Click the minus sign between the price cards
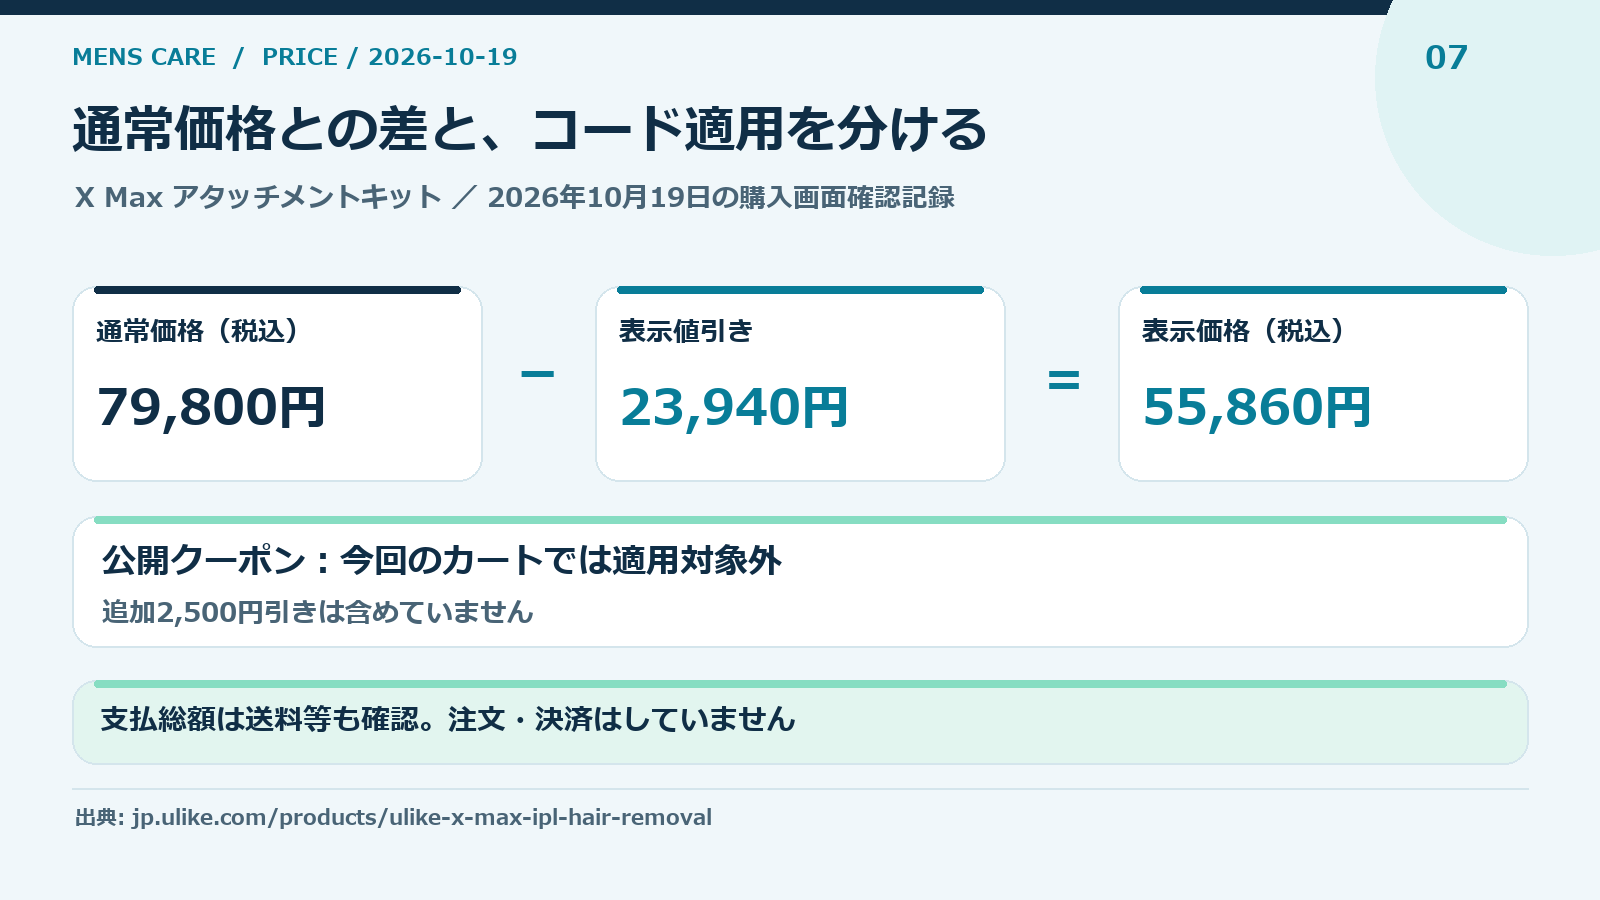1600x900 pixels. 538,374
